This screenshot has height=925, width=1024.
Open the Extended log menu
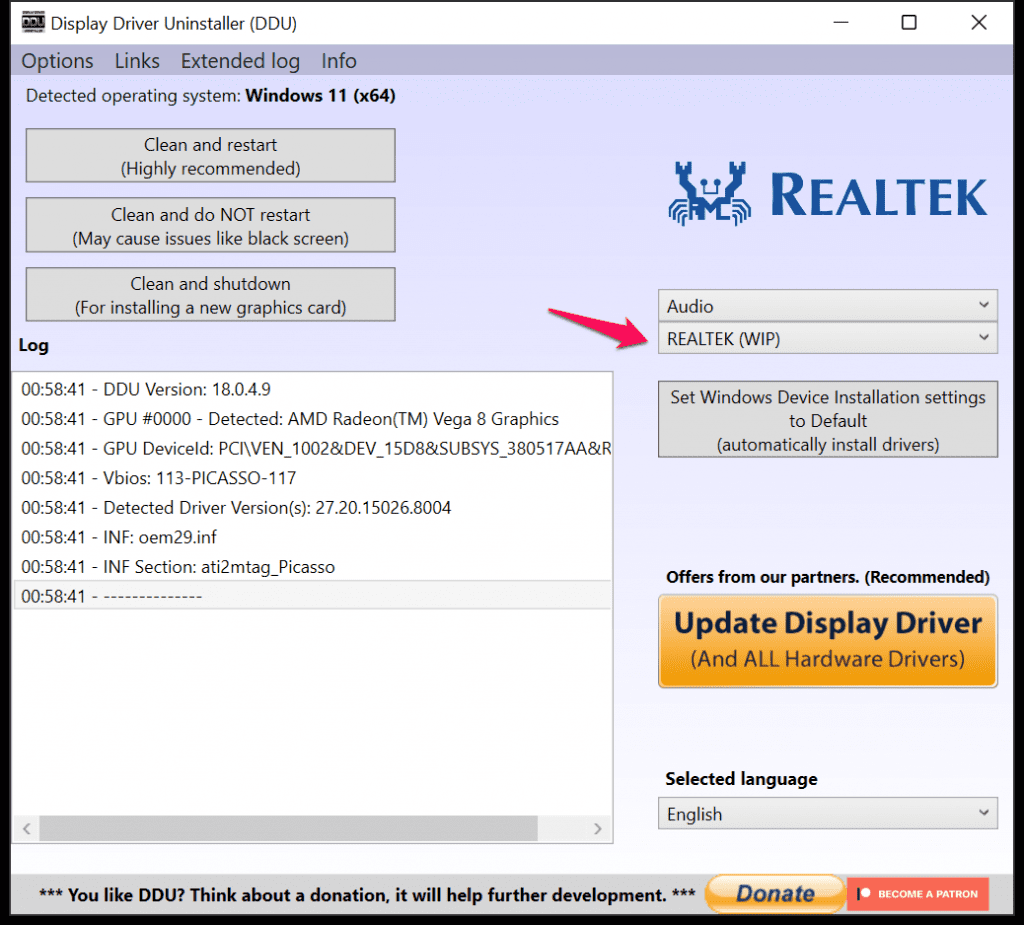(240, 61)
